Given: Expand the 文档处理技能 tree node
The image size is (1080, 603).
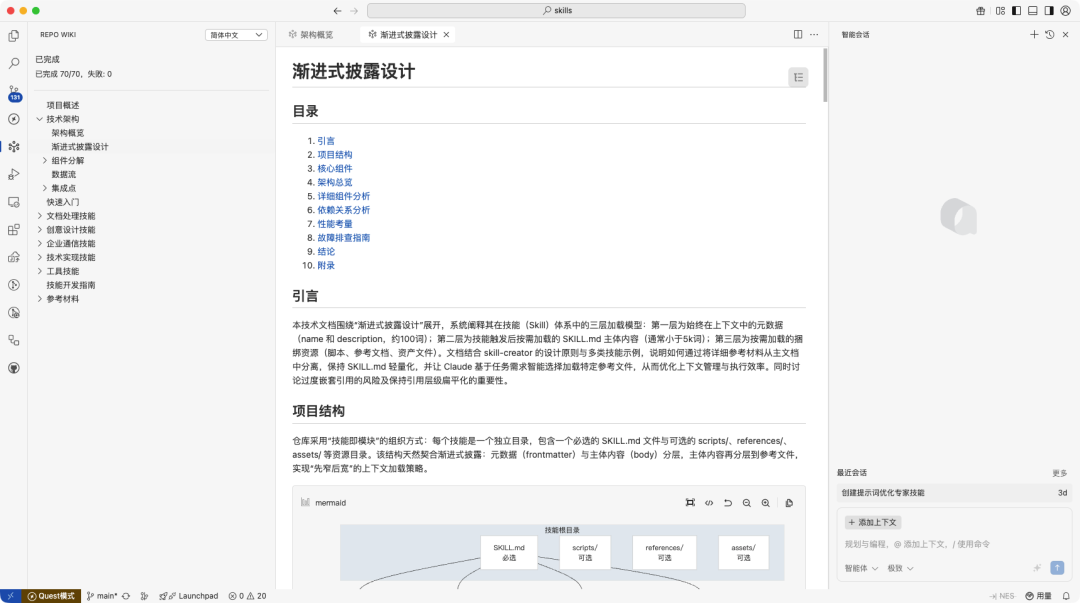Looking at the screenshot, I should pos(40,216).
